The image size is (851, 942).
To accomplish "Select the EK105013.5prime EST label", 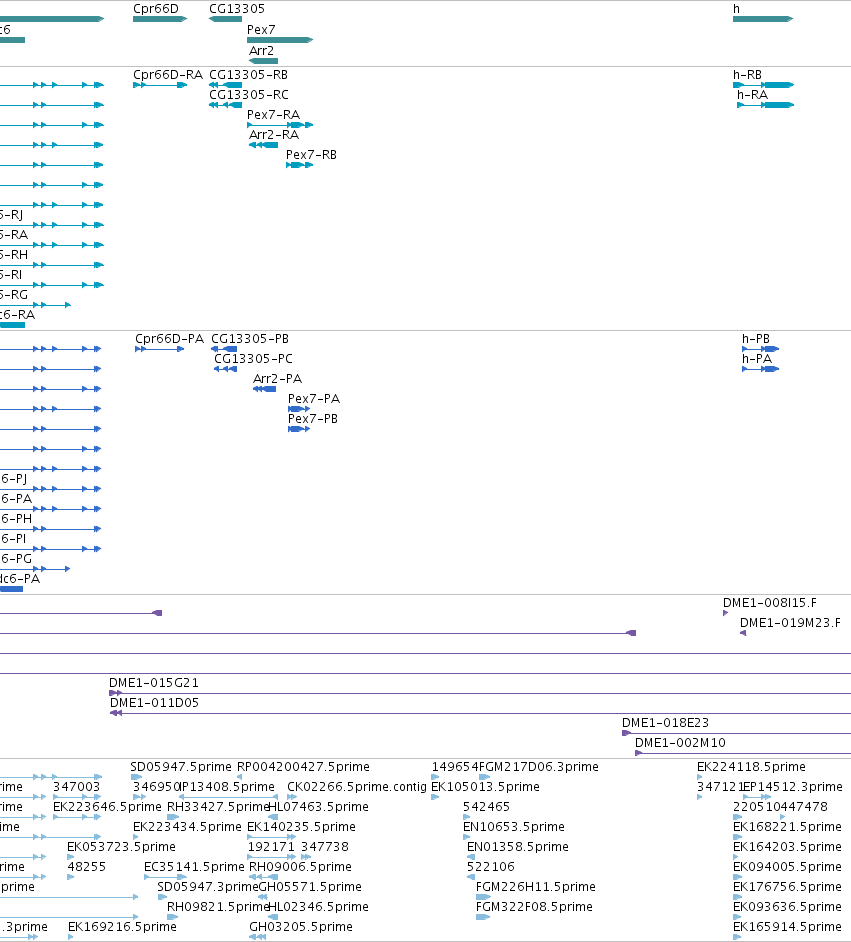I will coord(485,786).
